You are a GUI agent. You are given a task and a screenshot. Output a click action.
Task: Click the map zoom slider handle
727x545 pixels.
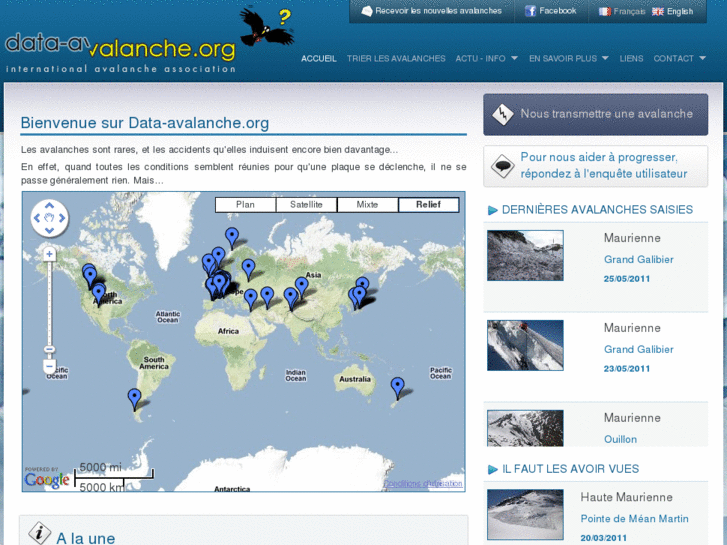pos(50,349)
